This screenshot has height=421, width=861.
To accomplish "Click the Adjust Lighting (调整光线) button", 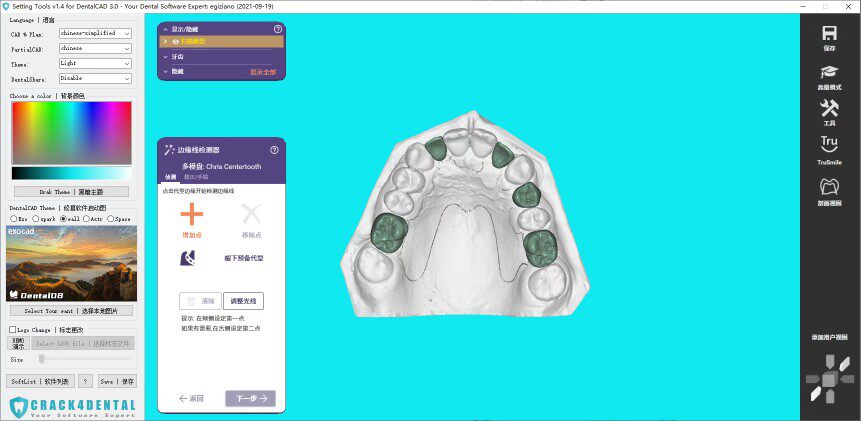I will pos(243,301).
